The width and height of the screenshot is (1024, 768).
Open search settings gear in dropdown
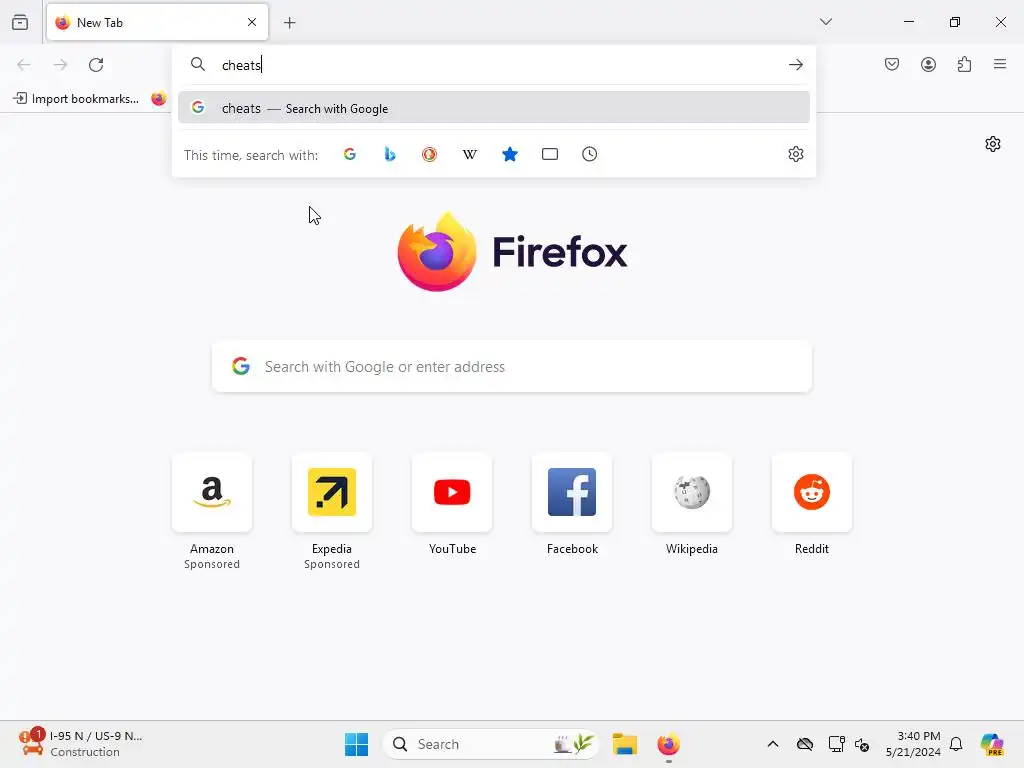pos(795,154)
